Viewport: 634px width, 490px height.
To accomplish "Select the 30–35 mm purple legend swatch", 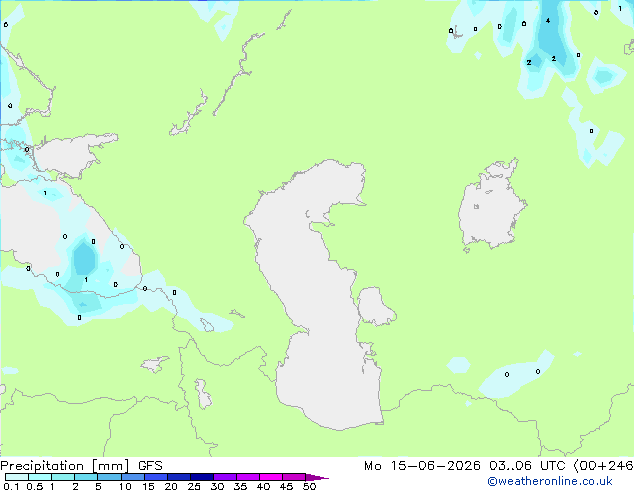I will tap(225, 477).
